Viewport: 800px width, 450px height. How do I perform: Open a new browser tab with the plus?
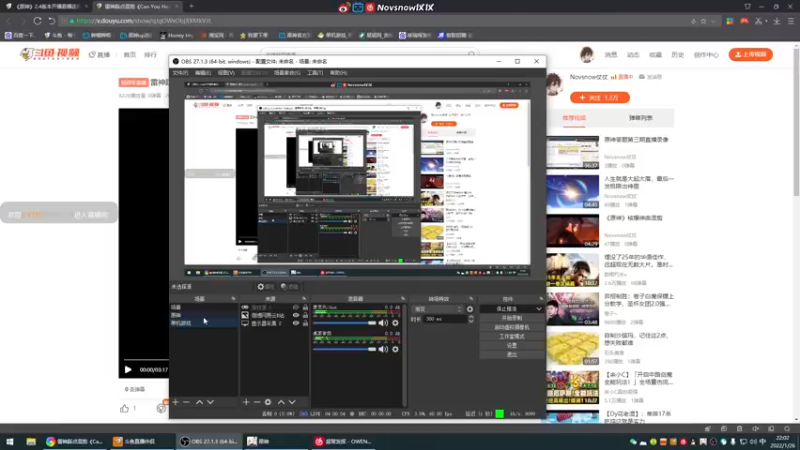pos(191,6)
